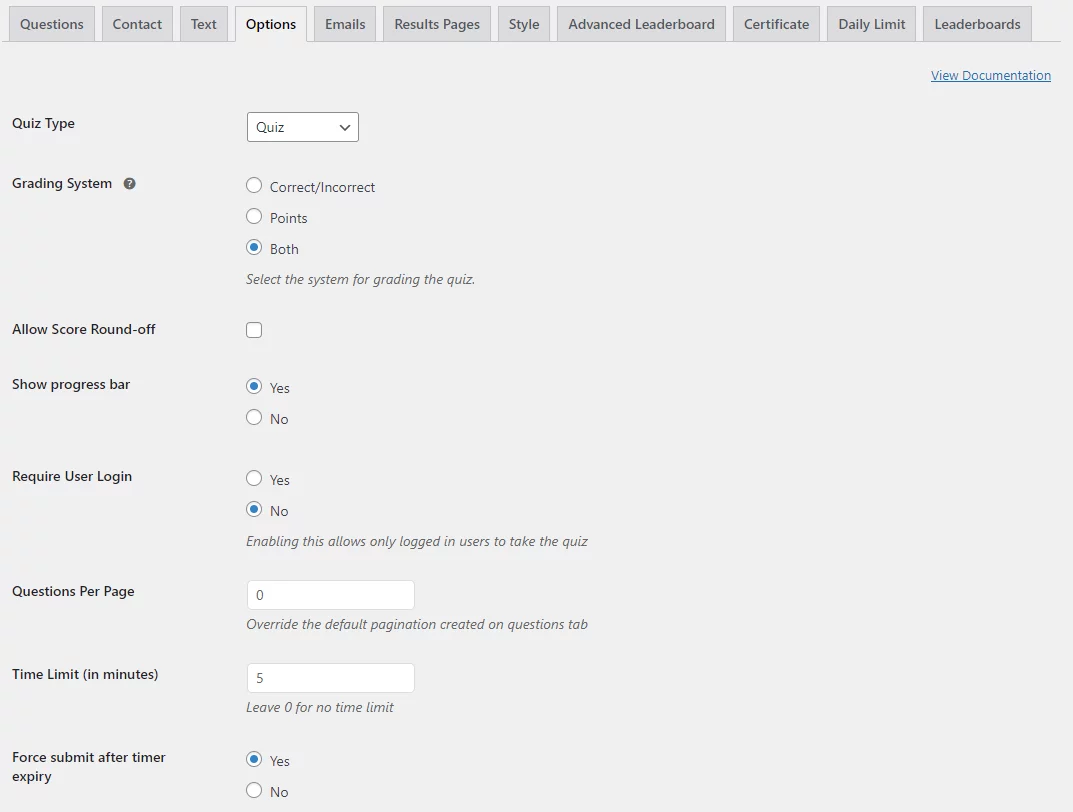Click the Grading System help icon
The width and height of the screenshot is (1073, 812).
point(129,183)
